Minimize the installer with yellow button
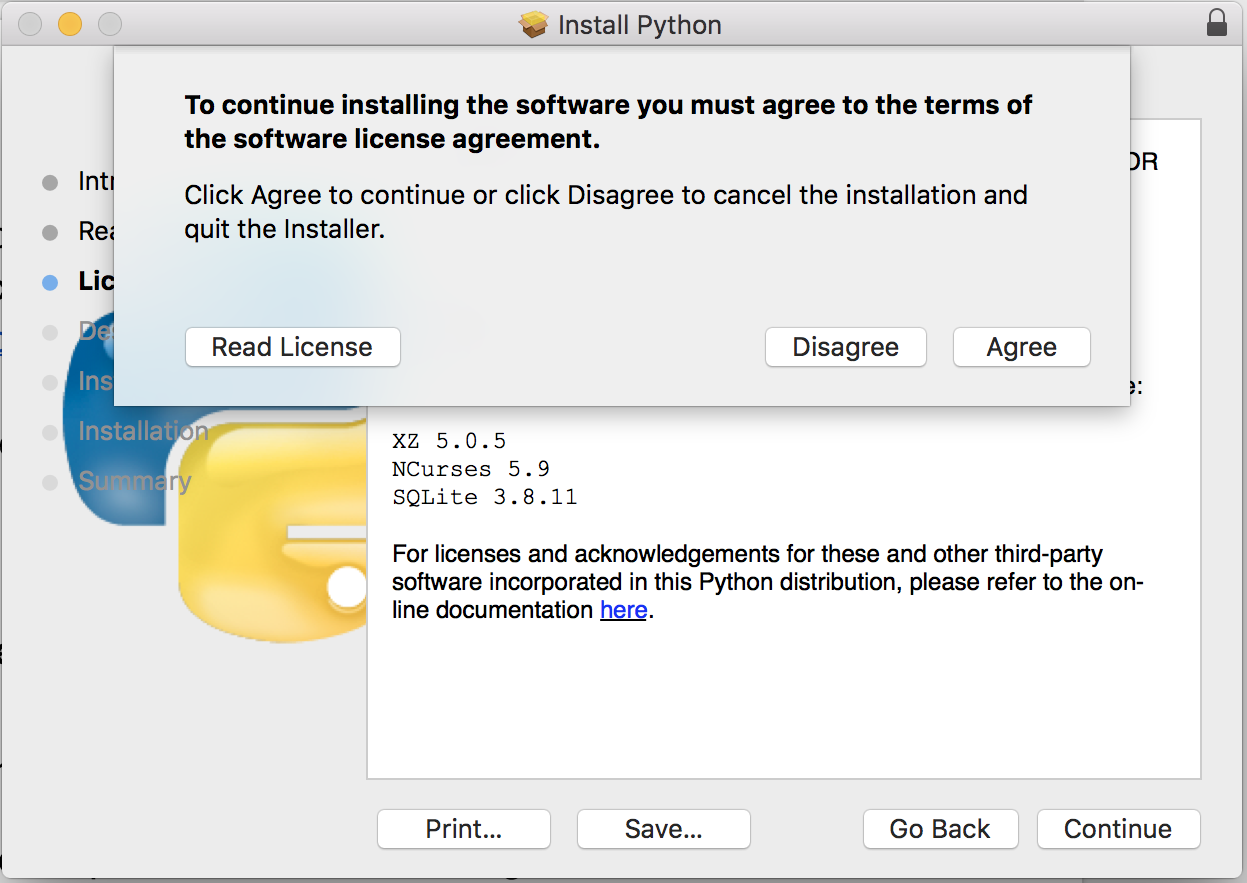Screen dimensions: 1247x883 [69, 24]
